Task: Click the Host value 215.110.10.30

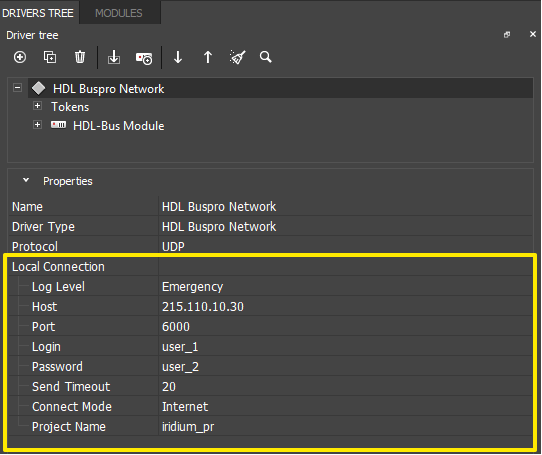Action: point(203,307)
